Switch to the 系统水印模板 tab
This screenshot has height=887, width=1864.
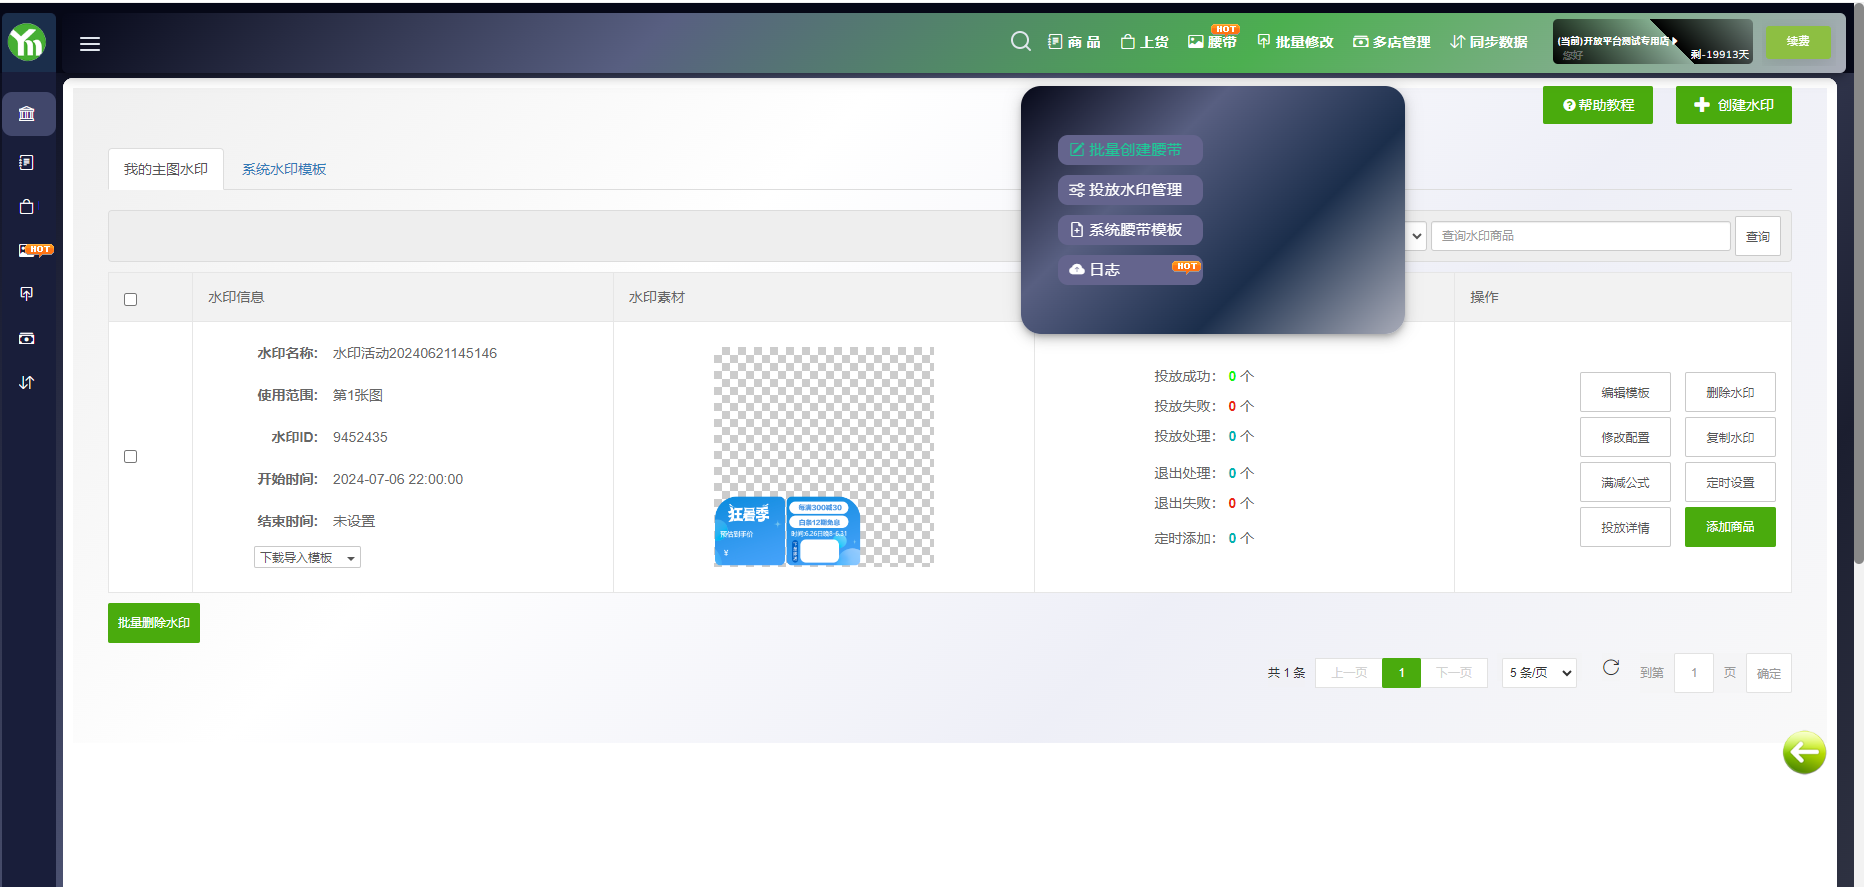[284, 169]
